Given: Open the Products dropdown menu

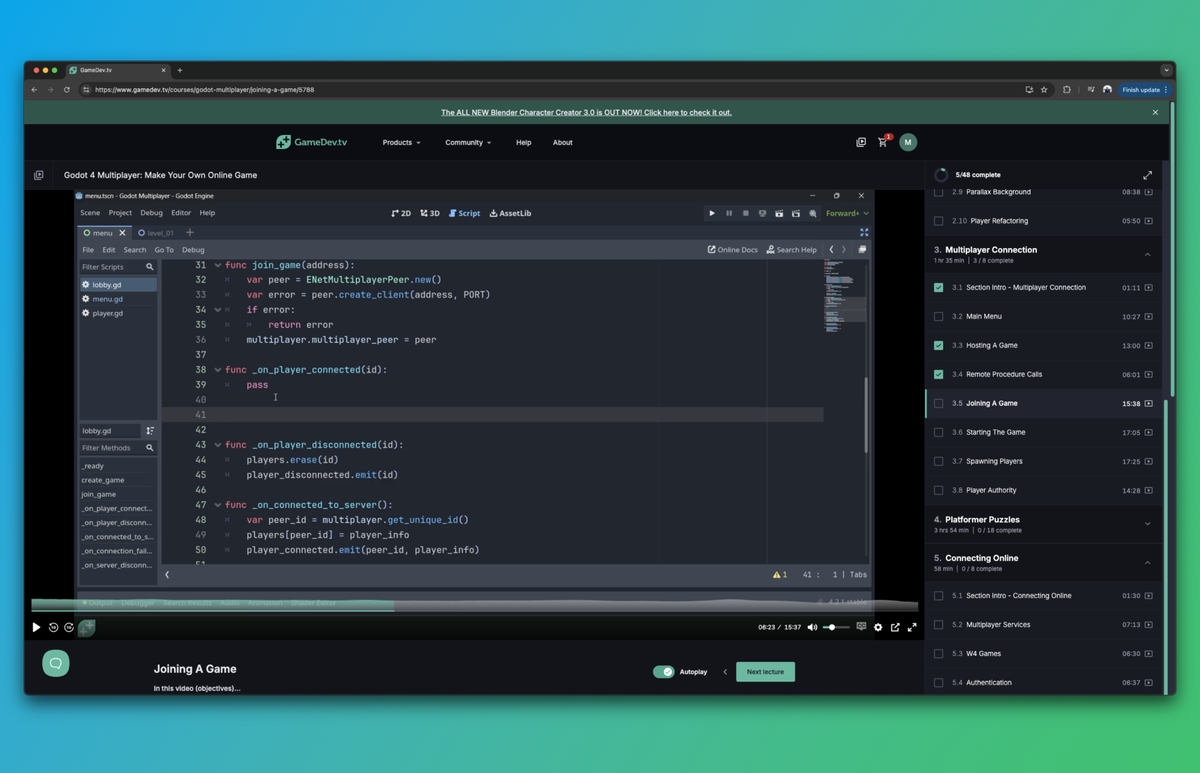Looking at the screenshot, I should [x=401, y=142].
